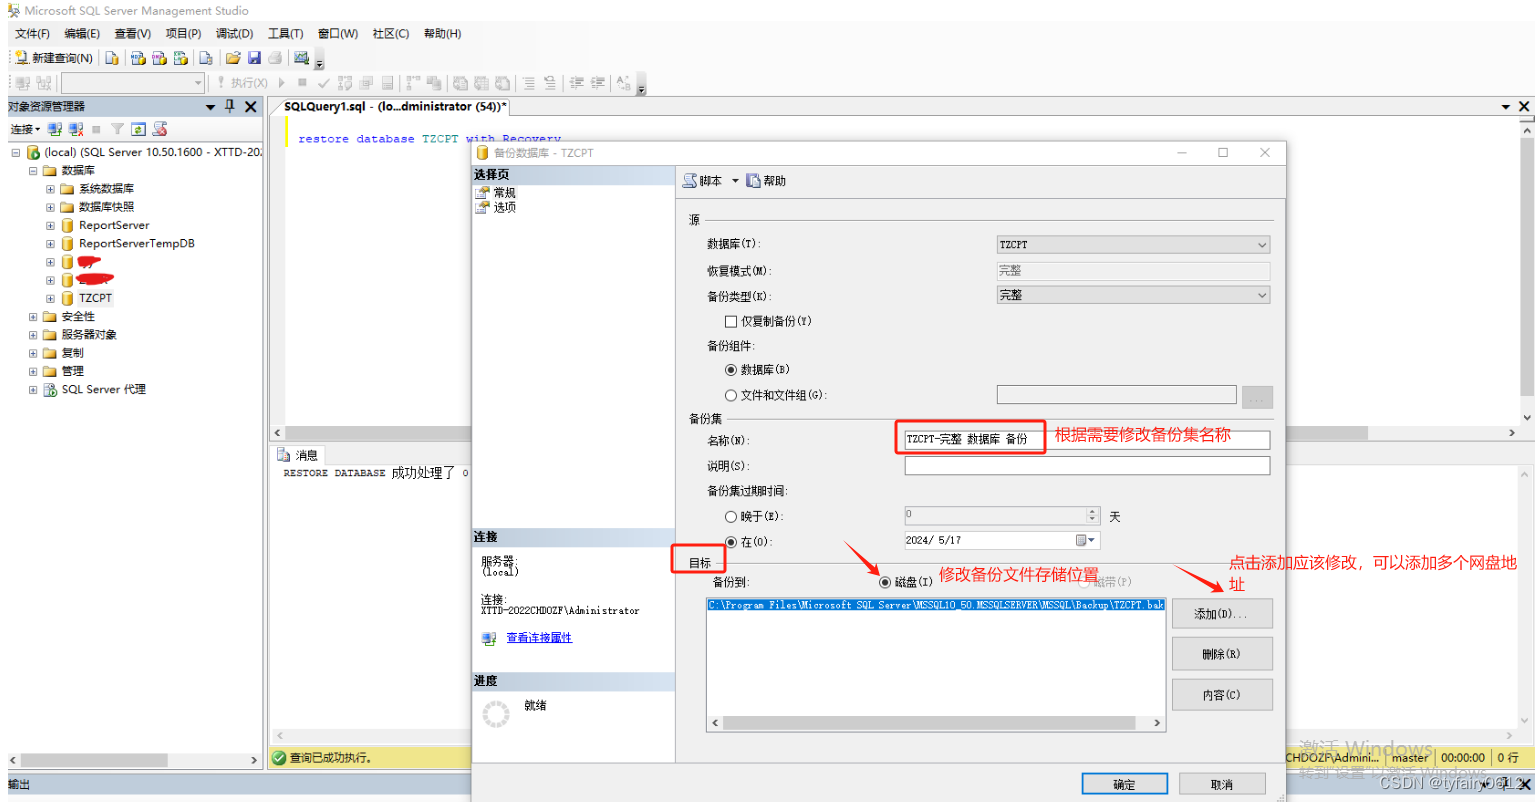Click the 添加(D)... button
This screenshot has height=802, width=1540.
(1222, 614)
